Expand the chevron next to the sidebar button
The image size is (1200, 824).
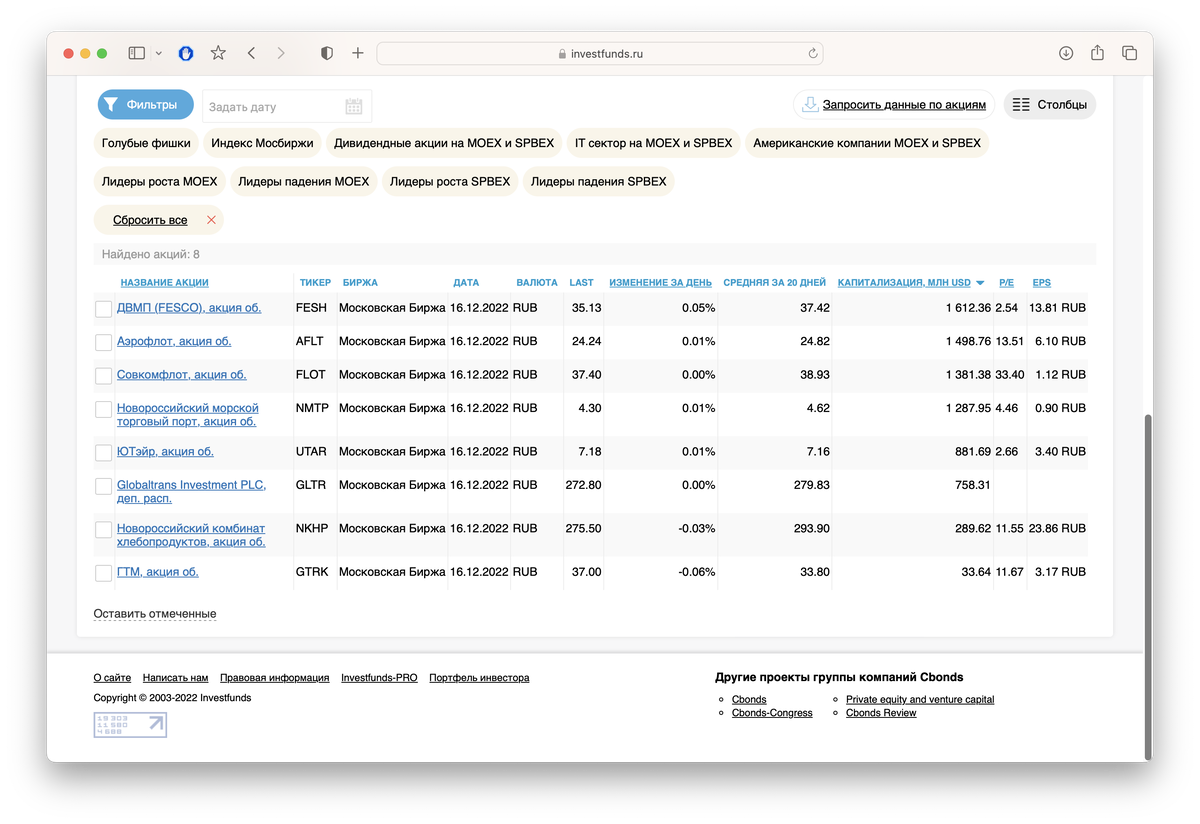[x=157, y=53]
